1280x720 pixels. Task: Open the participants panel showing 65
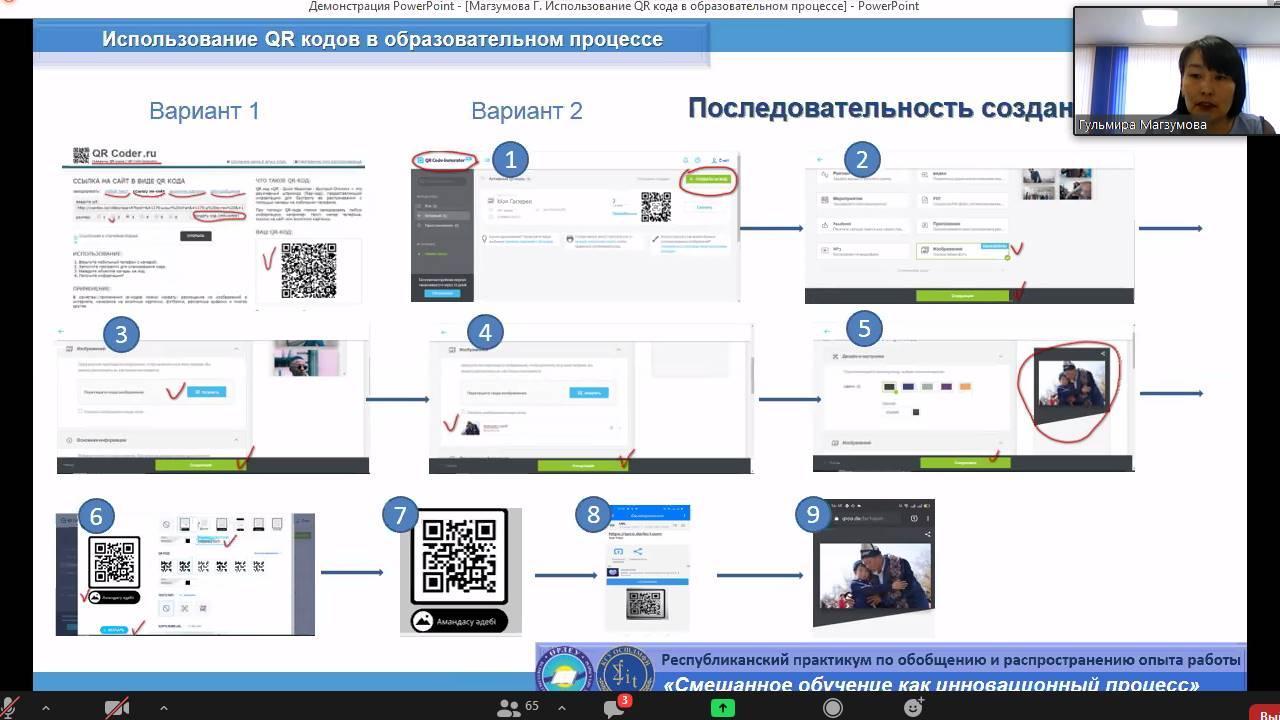pos(519,707)
